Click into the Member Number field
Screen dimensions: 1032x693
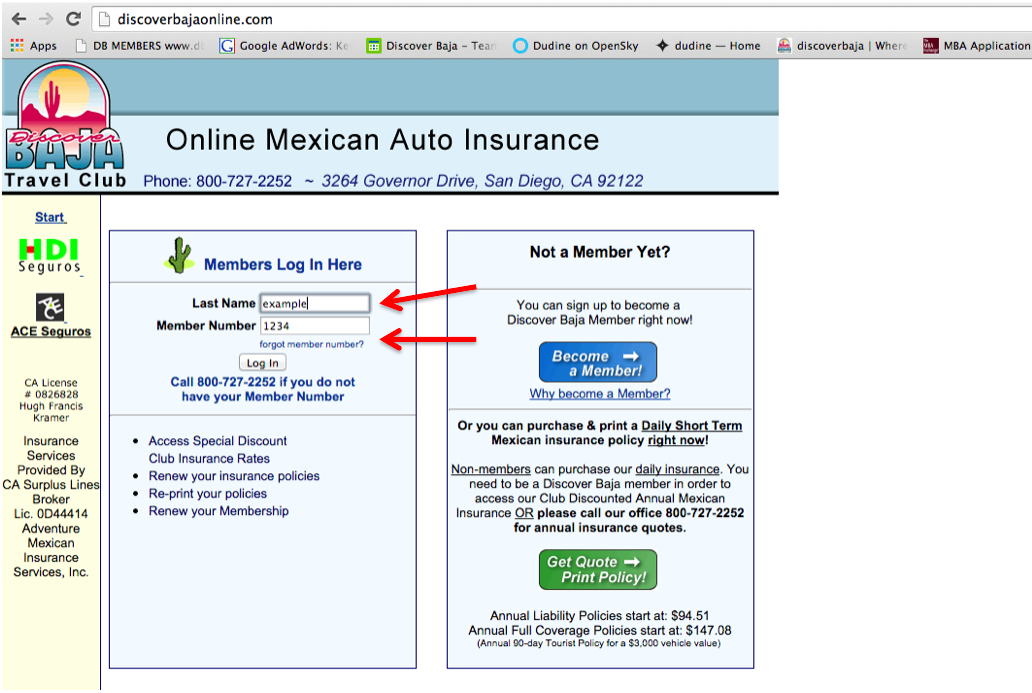click(314, 326)
